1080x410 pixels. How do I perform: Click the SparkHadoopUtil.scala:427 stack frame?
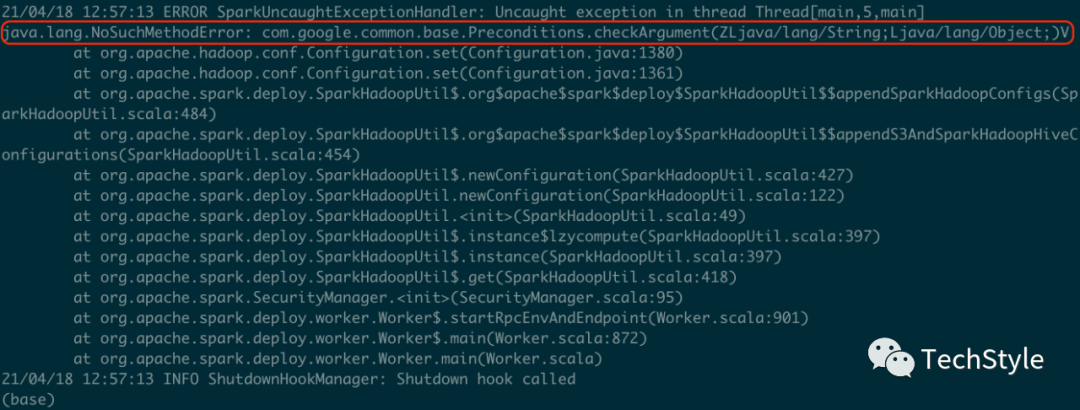coord(464,174)
